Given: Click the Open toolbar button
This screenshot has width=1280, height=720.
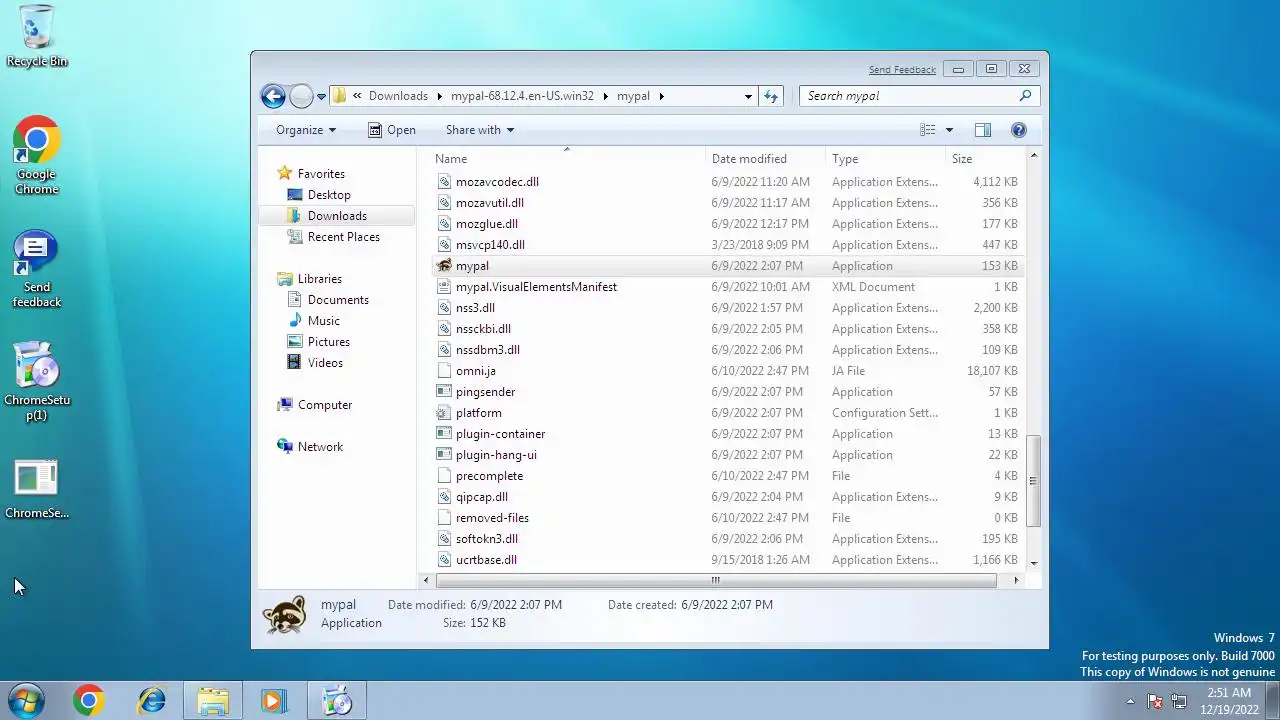Looking at the screenshot, I should coord(391,130).
